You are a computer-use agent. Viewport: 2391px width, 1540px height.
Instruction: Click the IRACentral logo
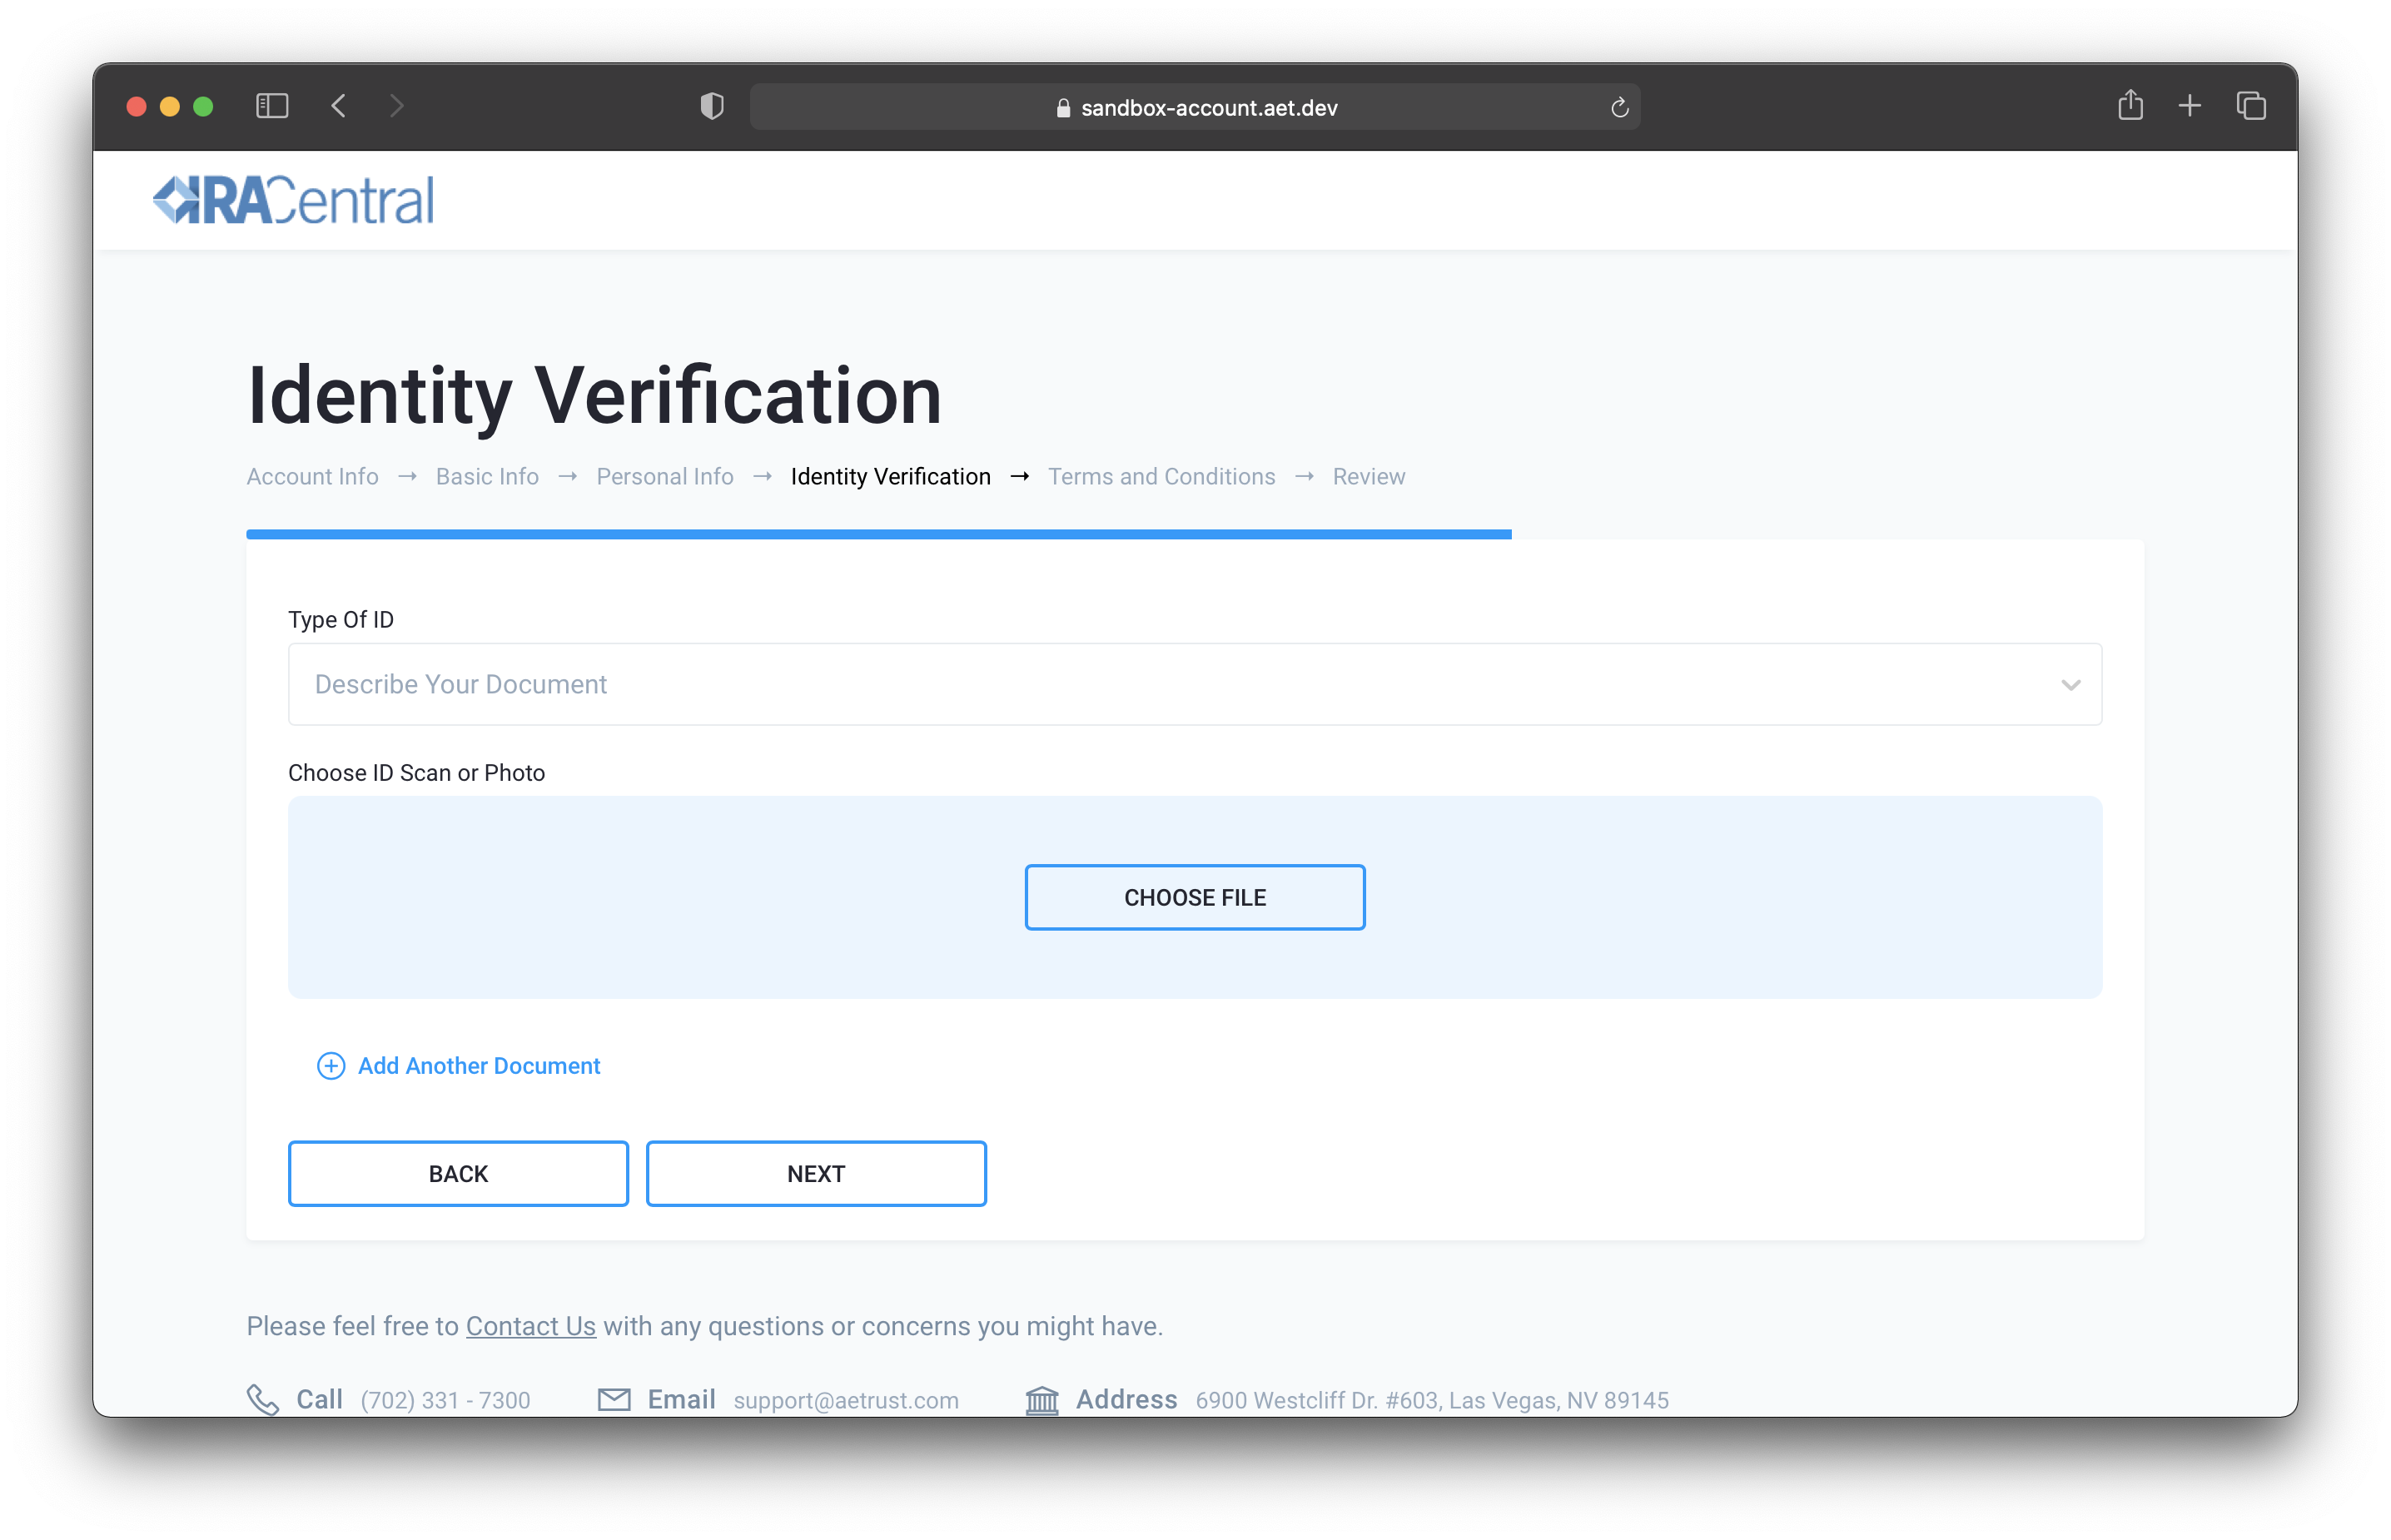293,200
